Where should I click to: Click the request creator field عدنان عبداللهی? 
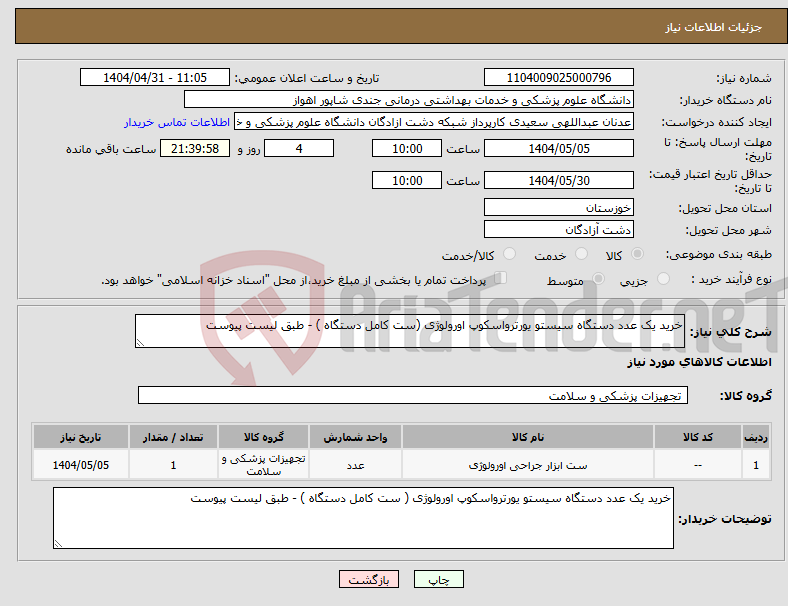pyautogui.click(x=434, y=122)
